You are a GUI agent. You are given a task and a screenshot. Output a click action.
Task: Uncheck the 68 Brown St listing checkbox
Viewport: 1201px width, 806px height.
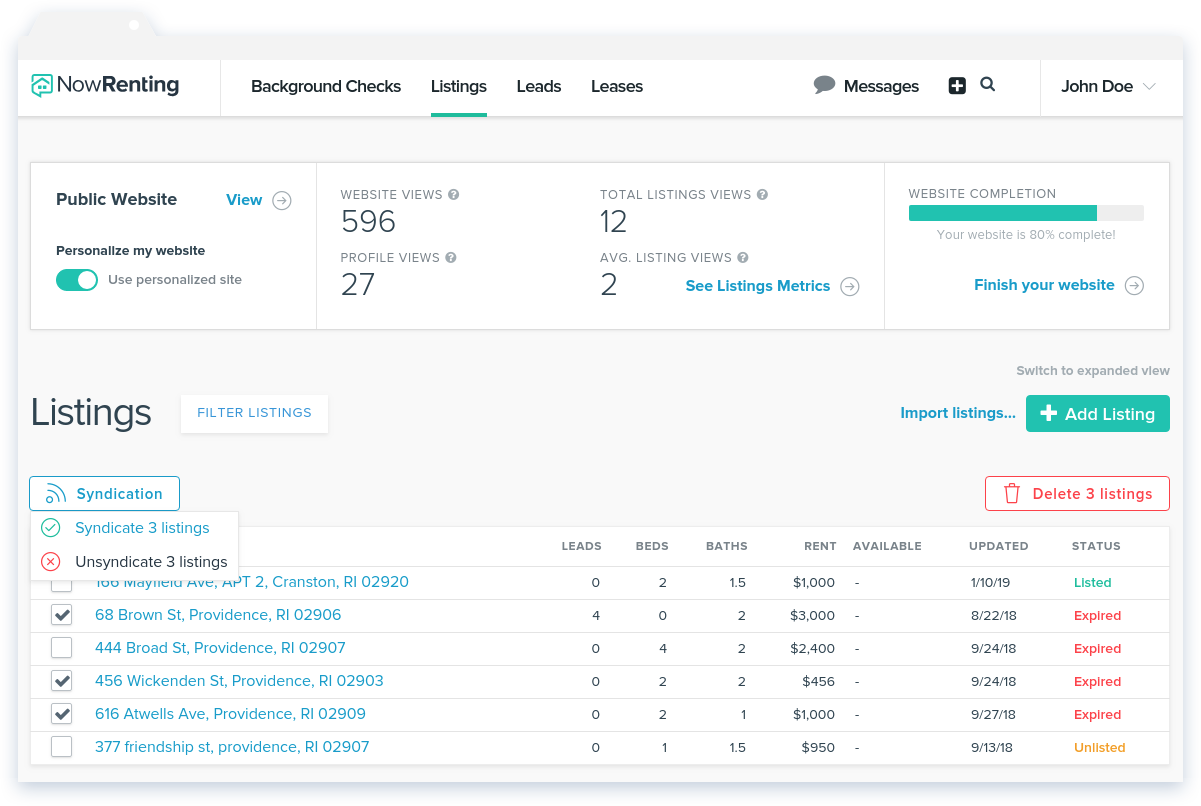[x=62, y=615]
